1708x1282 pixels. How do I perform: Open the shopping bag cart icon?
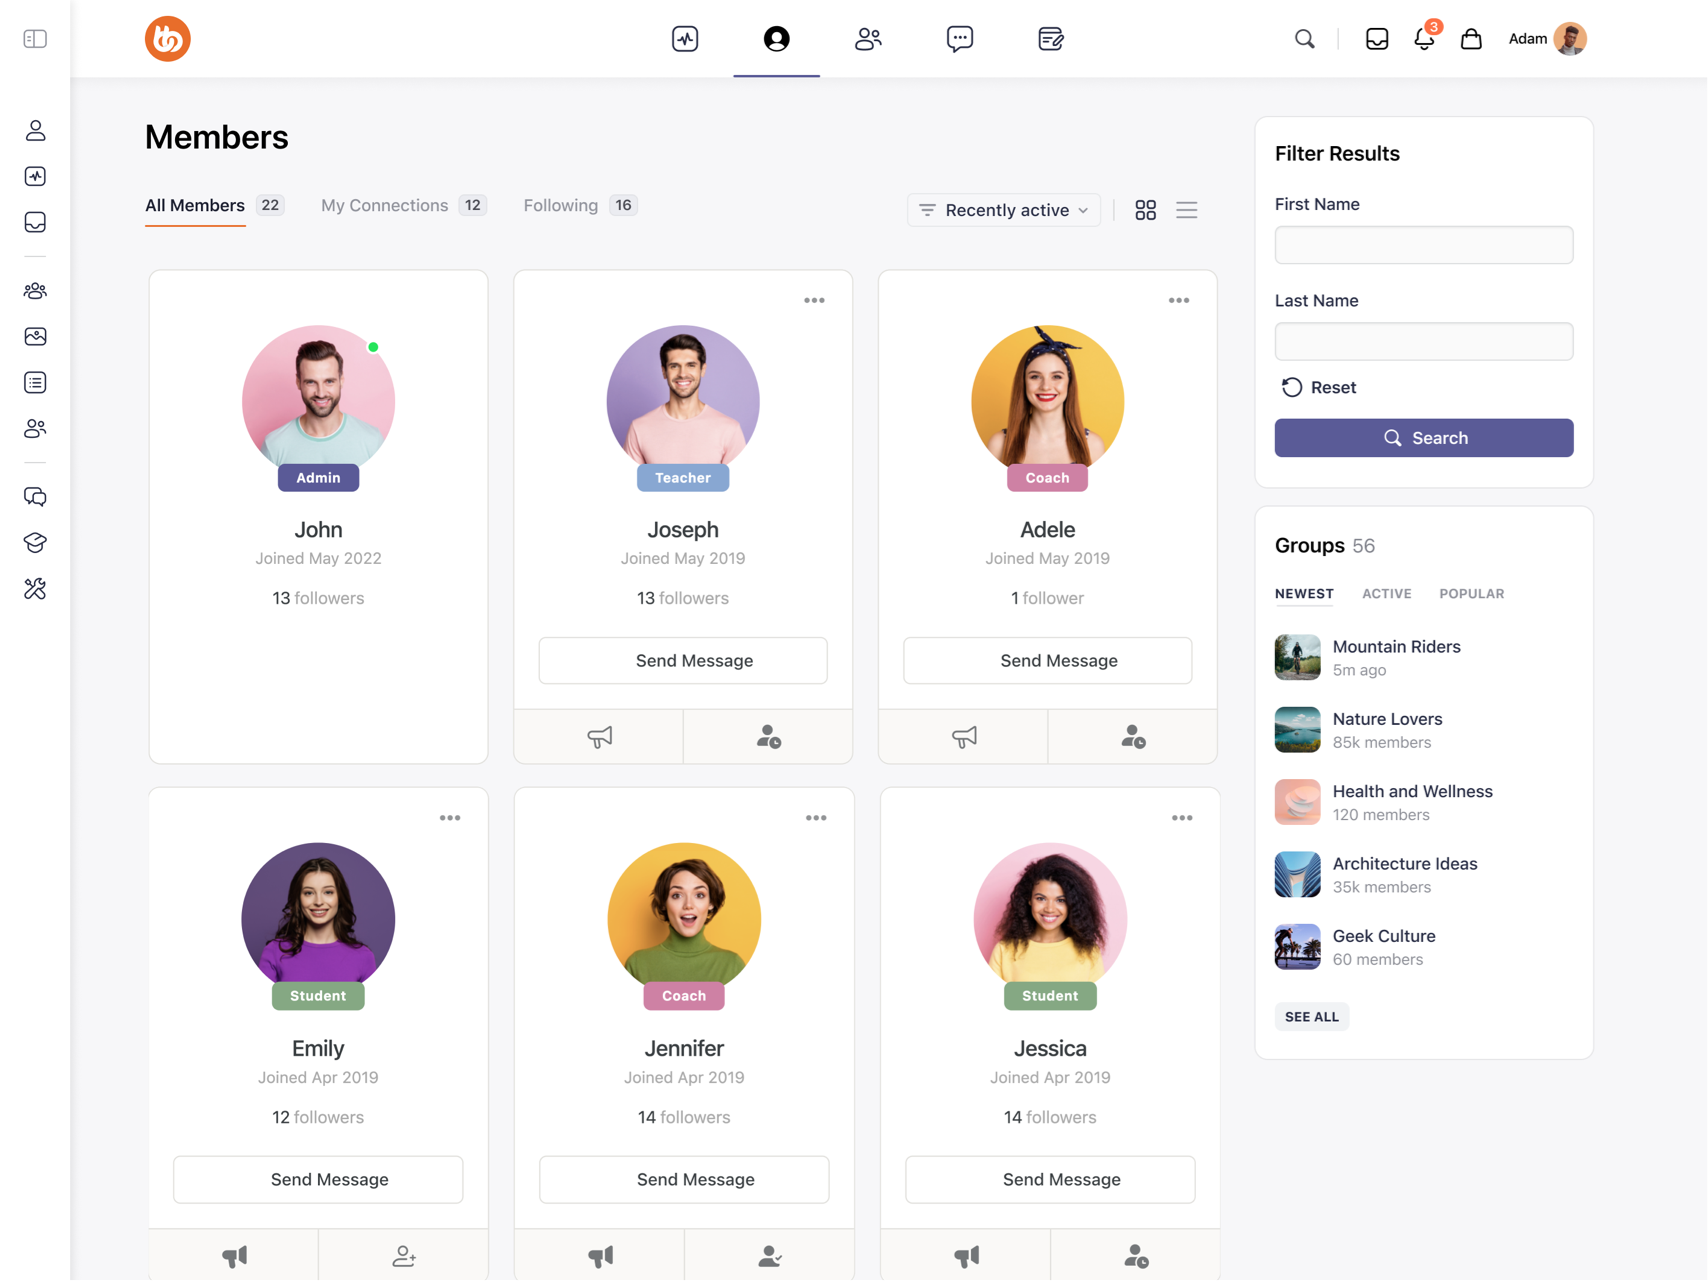[1470, 39]
